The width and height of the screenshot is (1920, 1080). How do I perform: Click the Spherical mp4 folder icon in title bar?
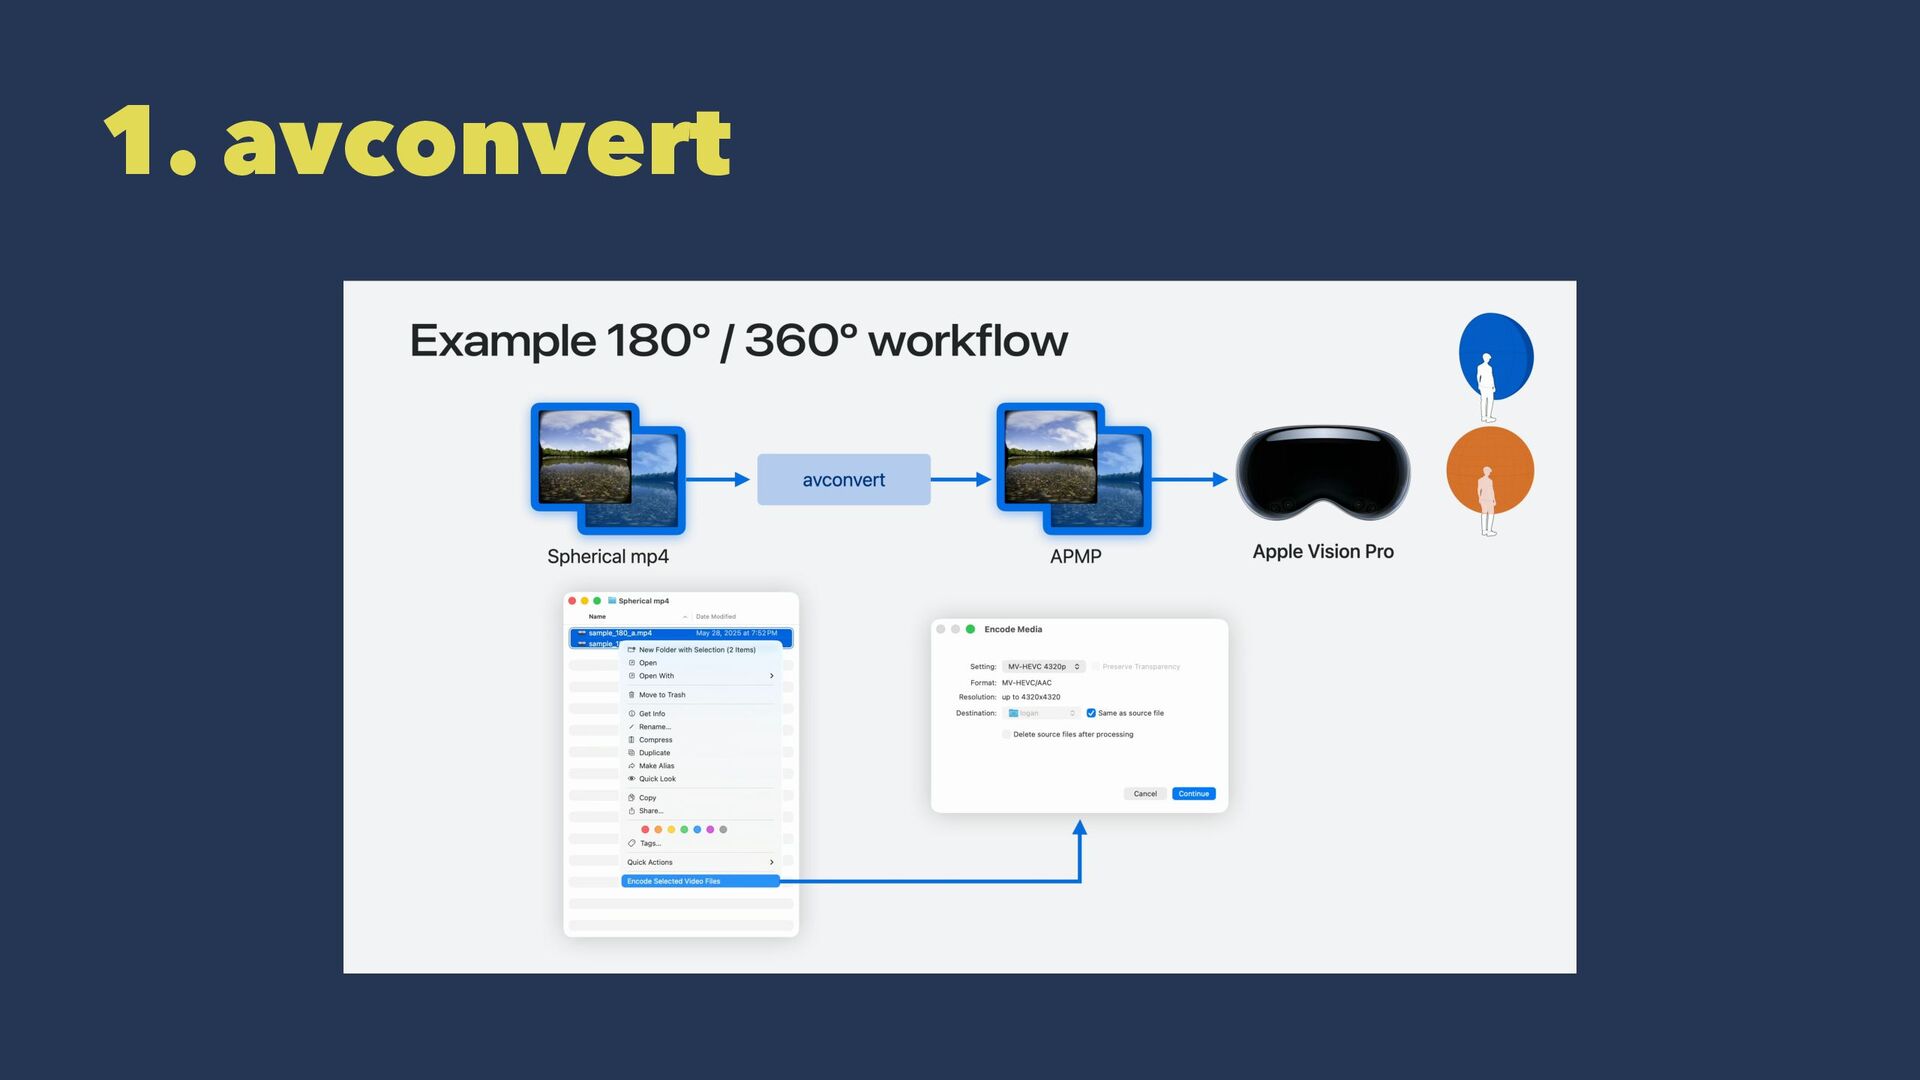(x=612, y=601)
